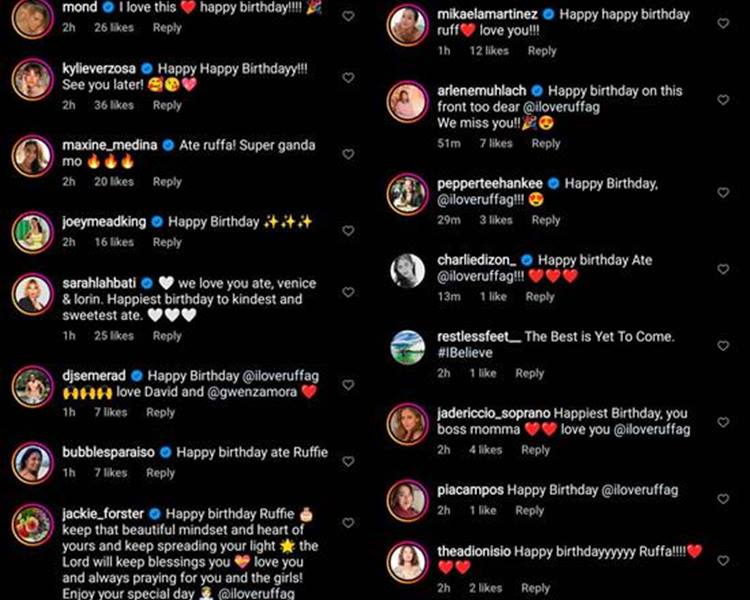Reply to jadericcio_soprano's comment

click(535, 450)
